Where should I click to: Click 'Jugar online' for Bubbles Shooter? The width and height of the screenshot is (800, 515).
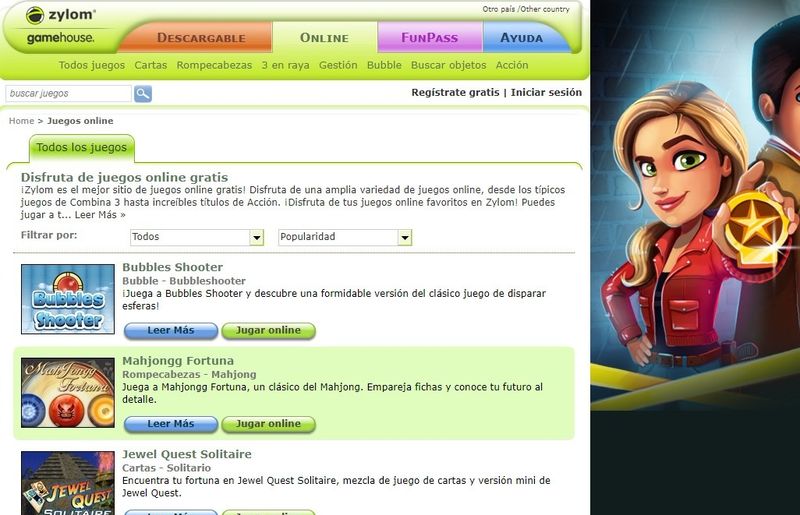(268, 331)
